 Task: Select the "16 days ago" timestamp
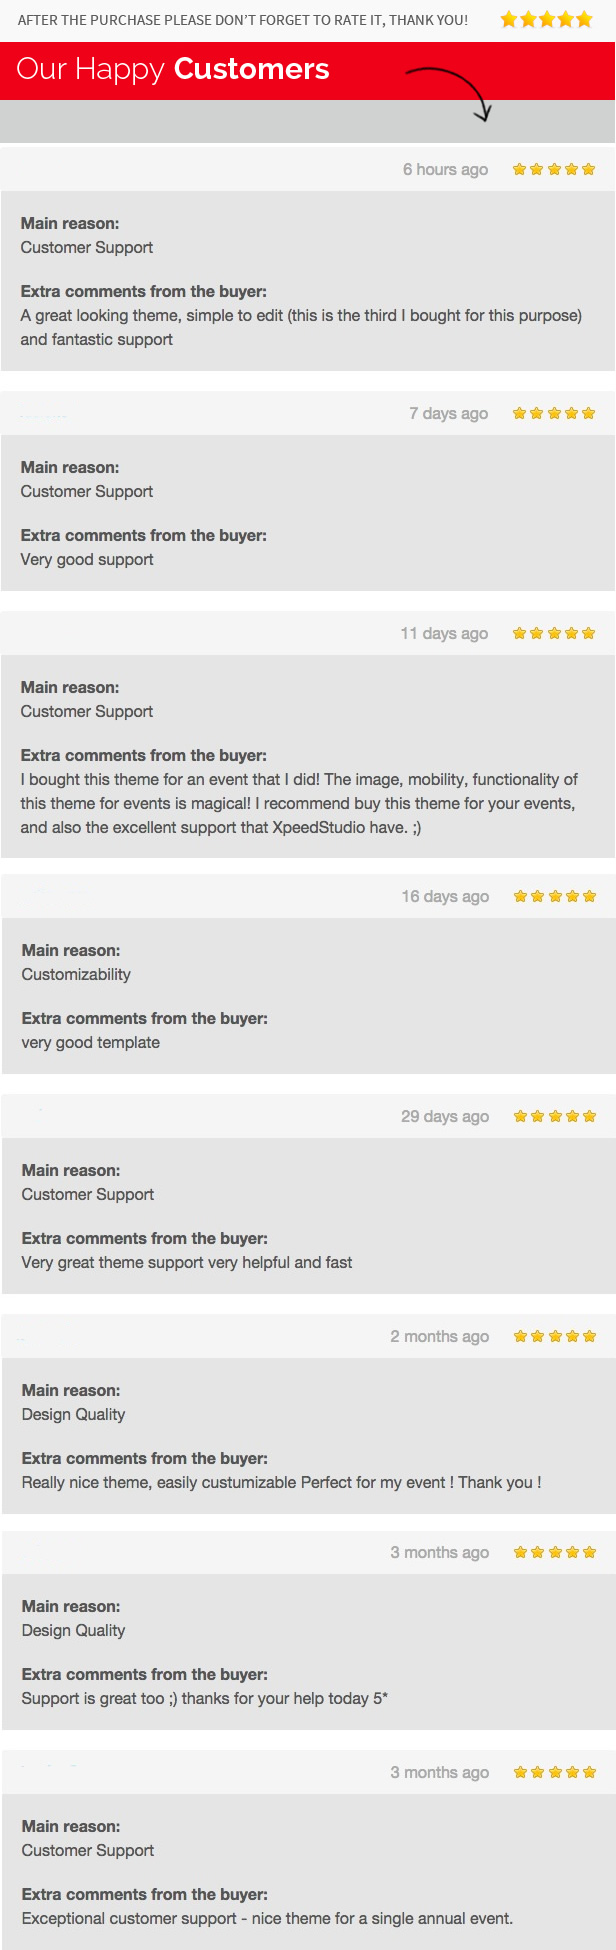pos(445,896)
